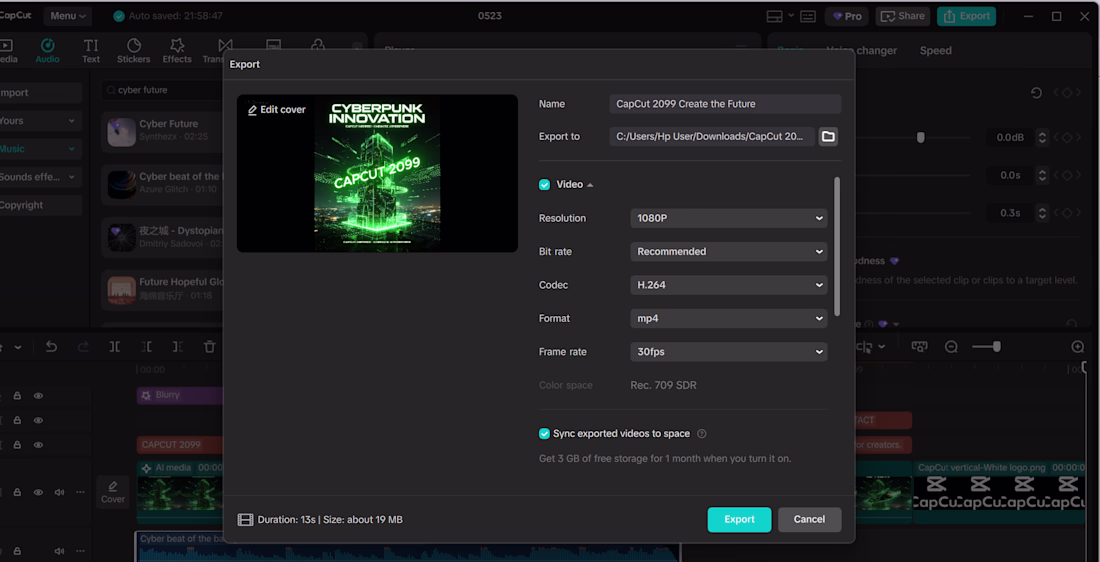Image resolution: width=1100 pixels, height=562 pixels.
Task: Open the Resolution 1080P dropdown
Action: point(729,218)
